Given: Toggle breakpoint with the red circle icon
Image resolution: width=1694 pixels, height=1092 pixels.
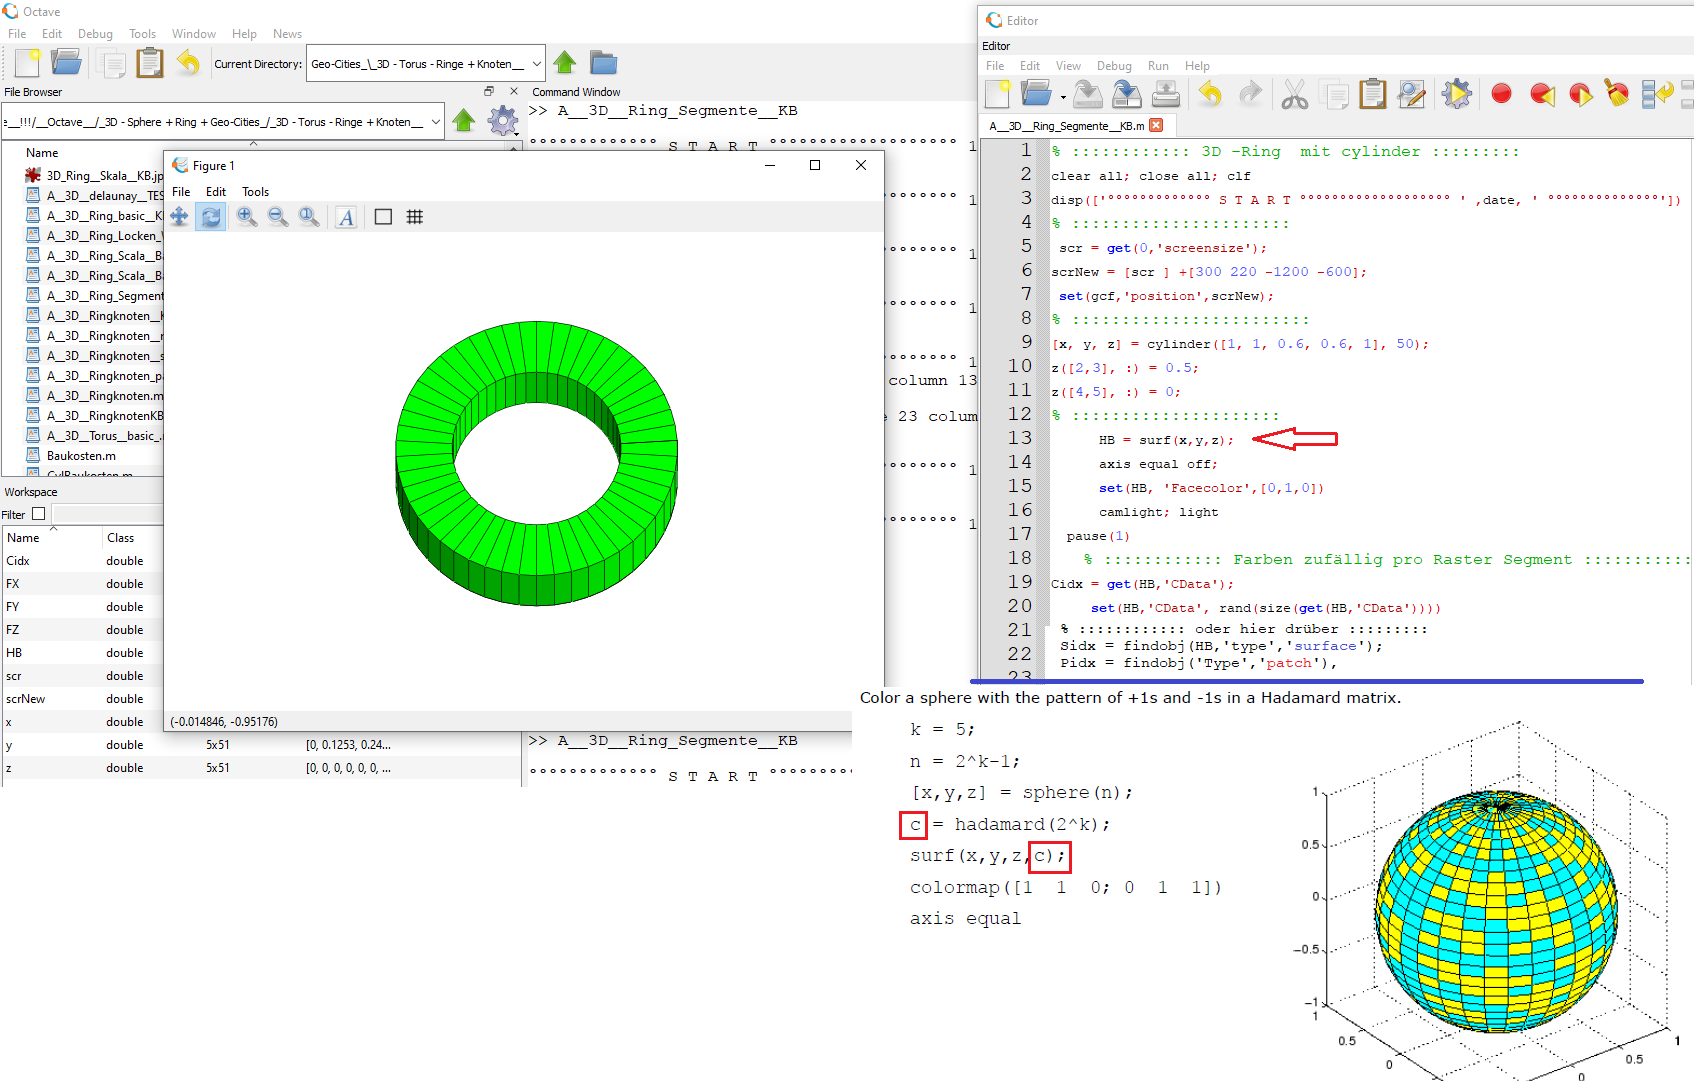Looking at the screenshot, I should (1501, 94).
